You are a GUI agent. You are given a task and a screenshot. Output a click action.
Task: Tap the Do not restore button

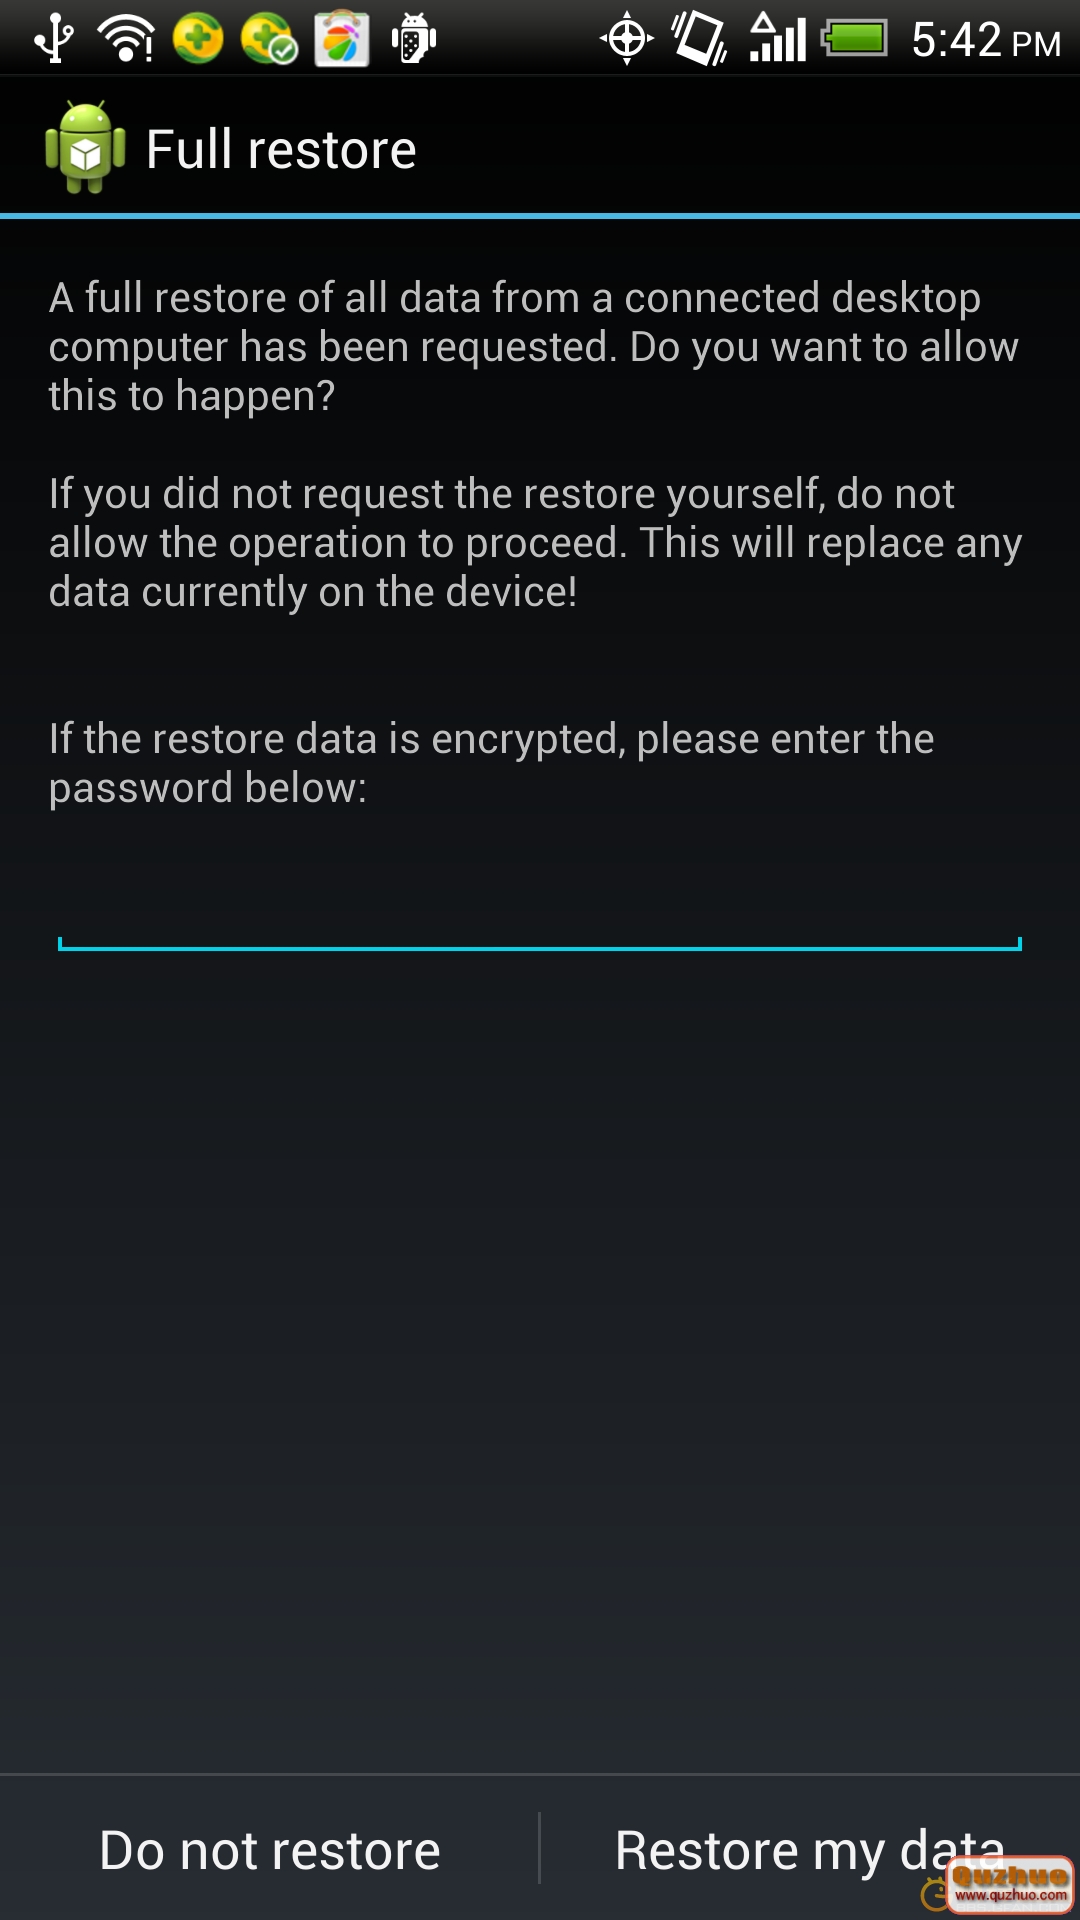270,1849
